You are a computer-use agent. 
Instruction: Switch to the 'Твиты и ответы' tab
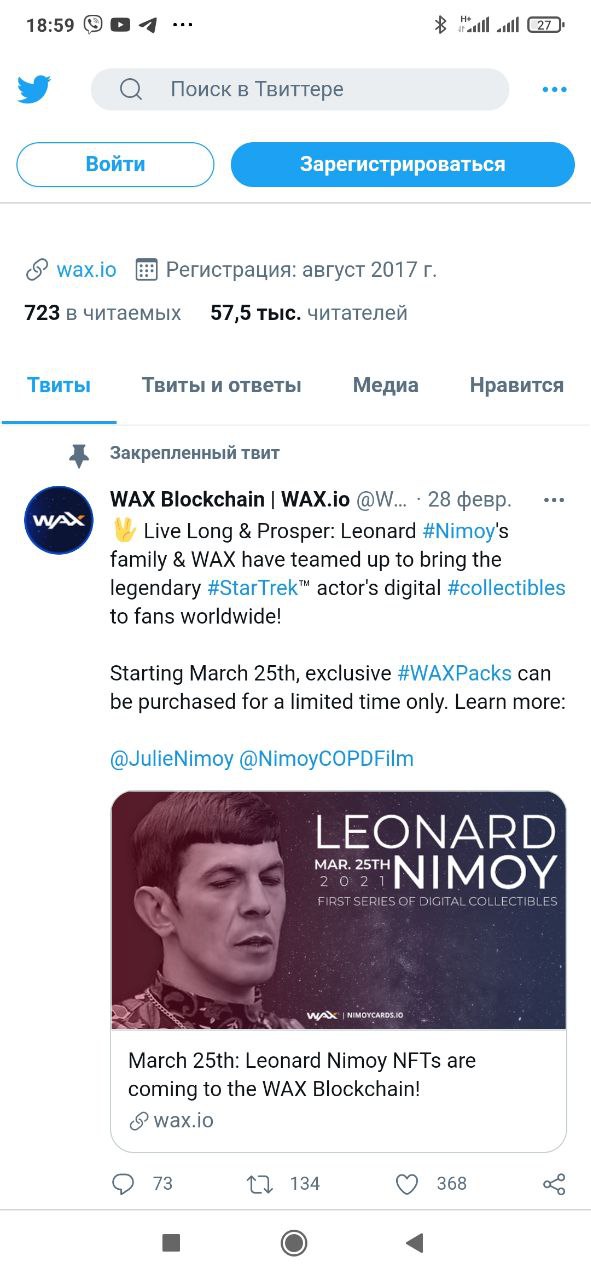click(x=221, y=385)
